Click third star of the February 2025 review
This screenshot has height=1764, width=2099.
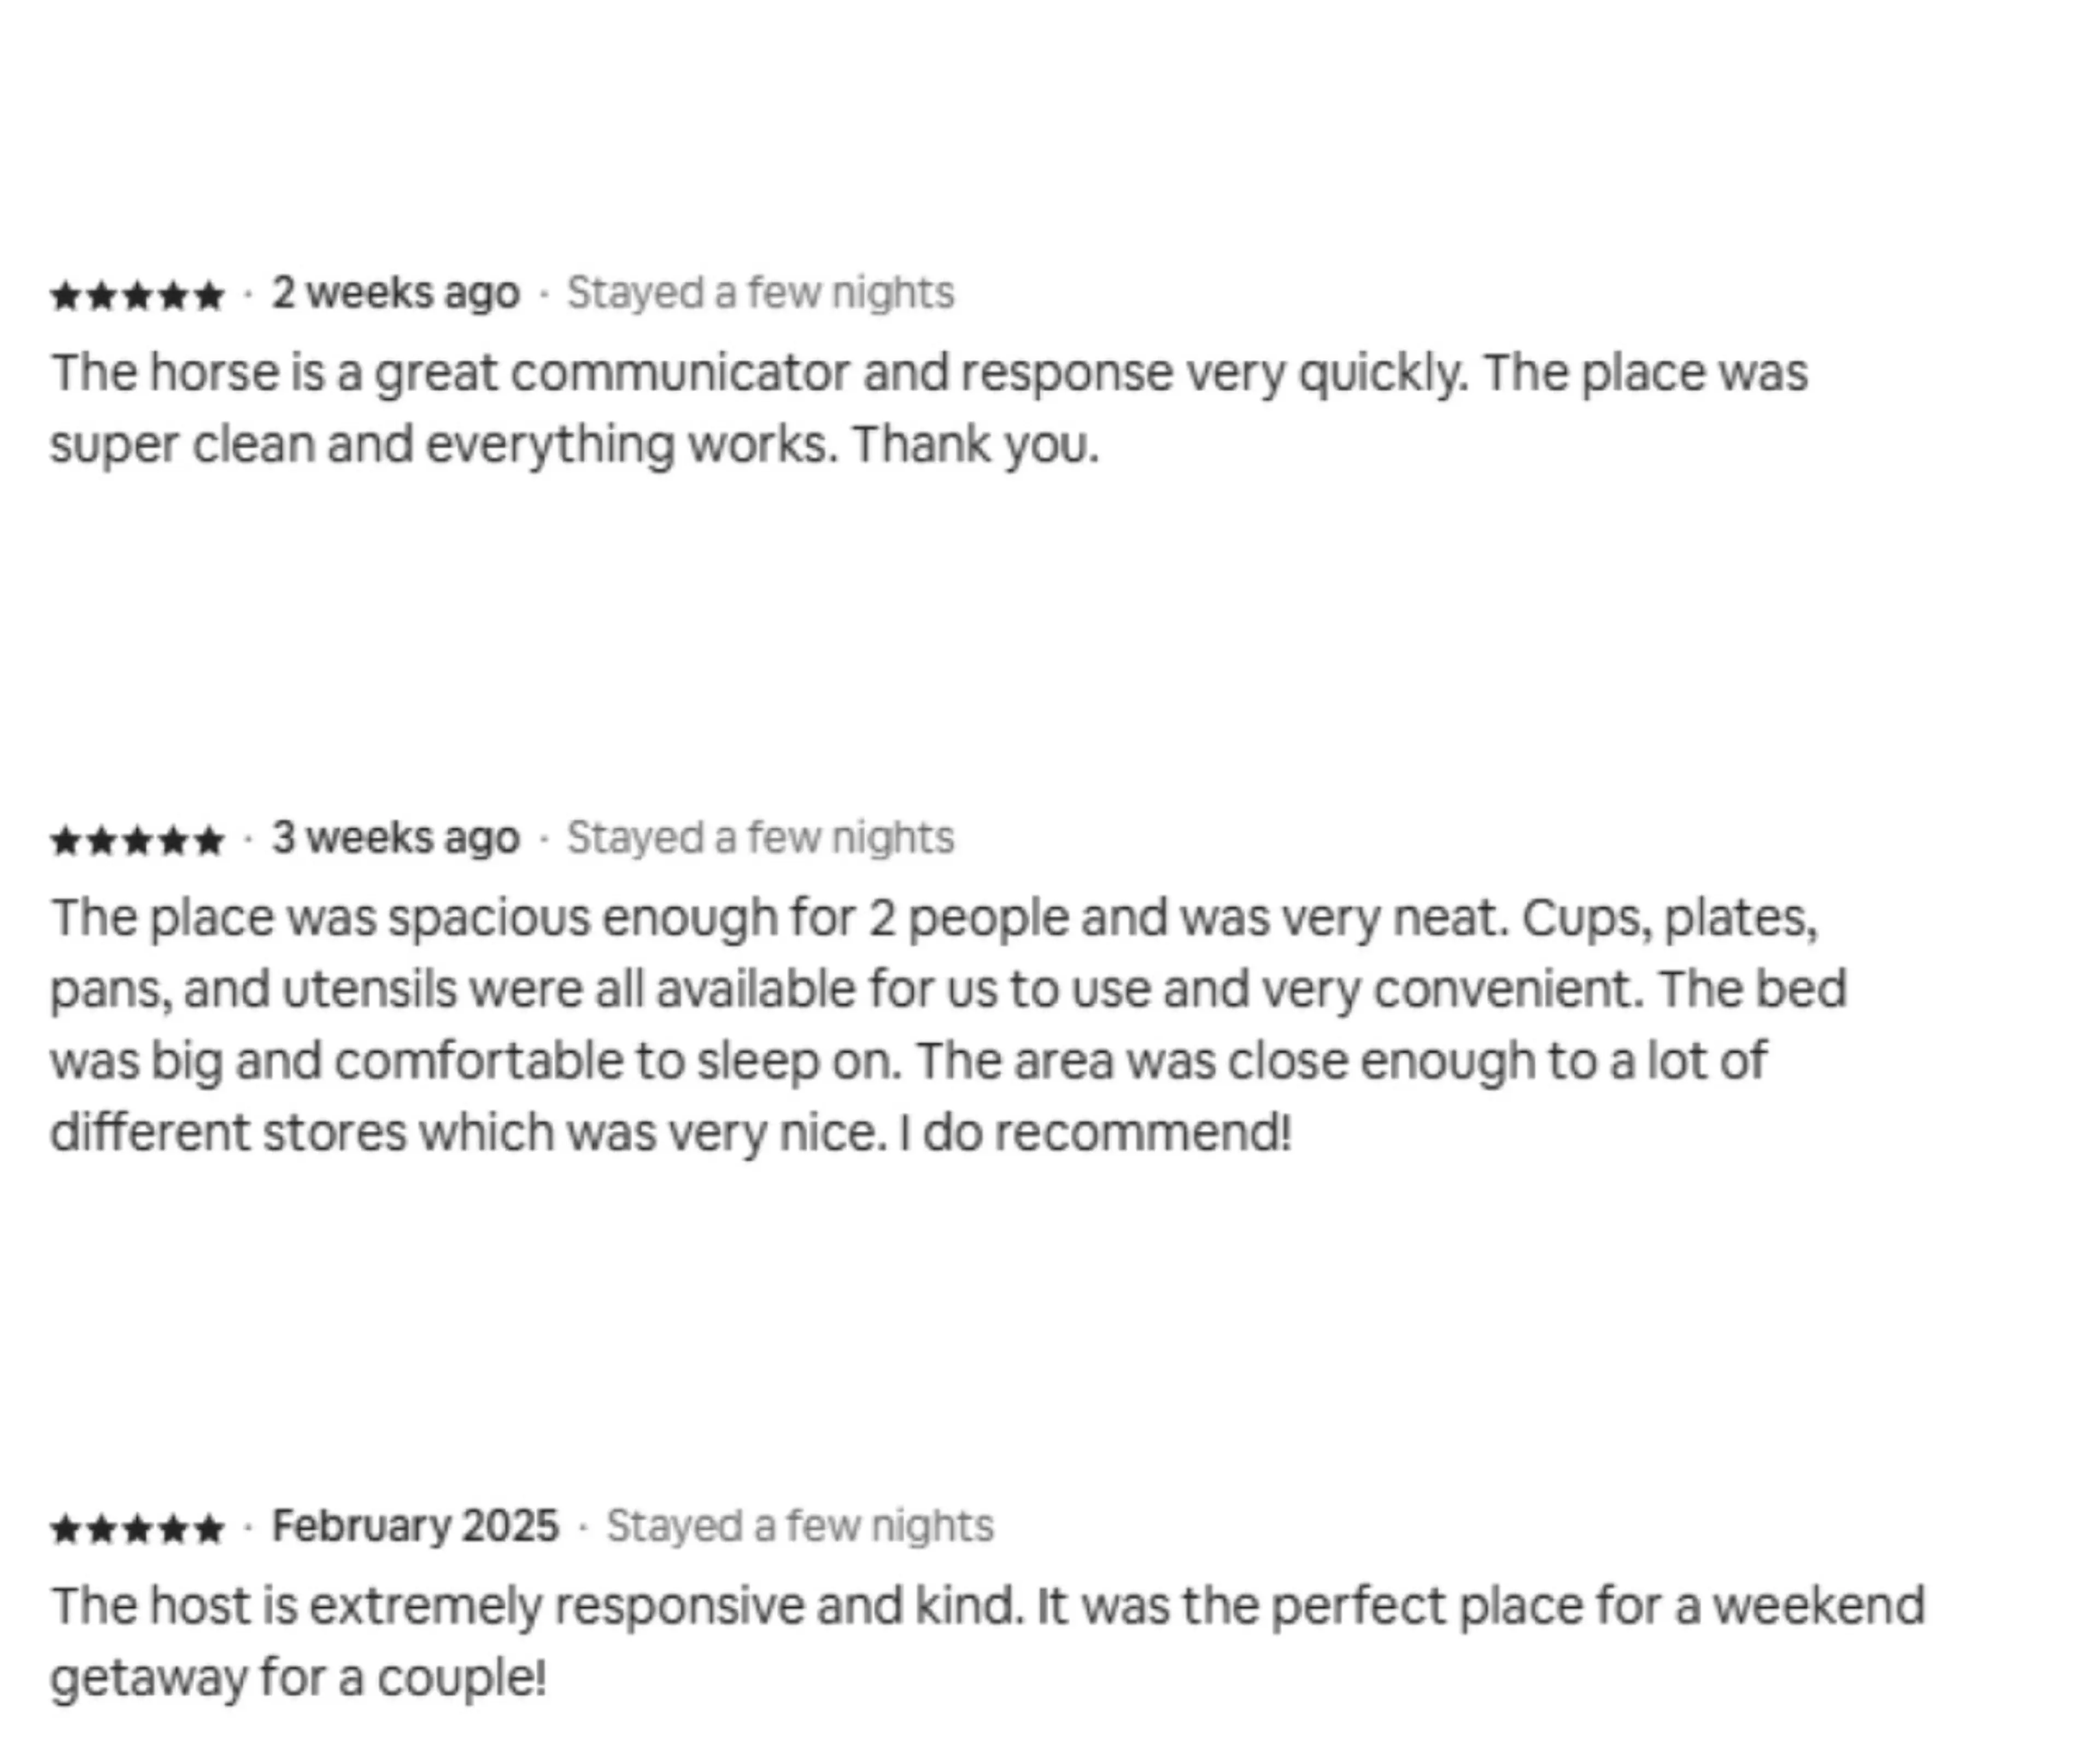138,1529
